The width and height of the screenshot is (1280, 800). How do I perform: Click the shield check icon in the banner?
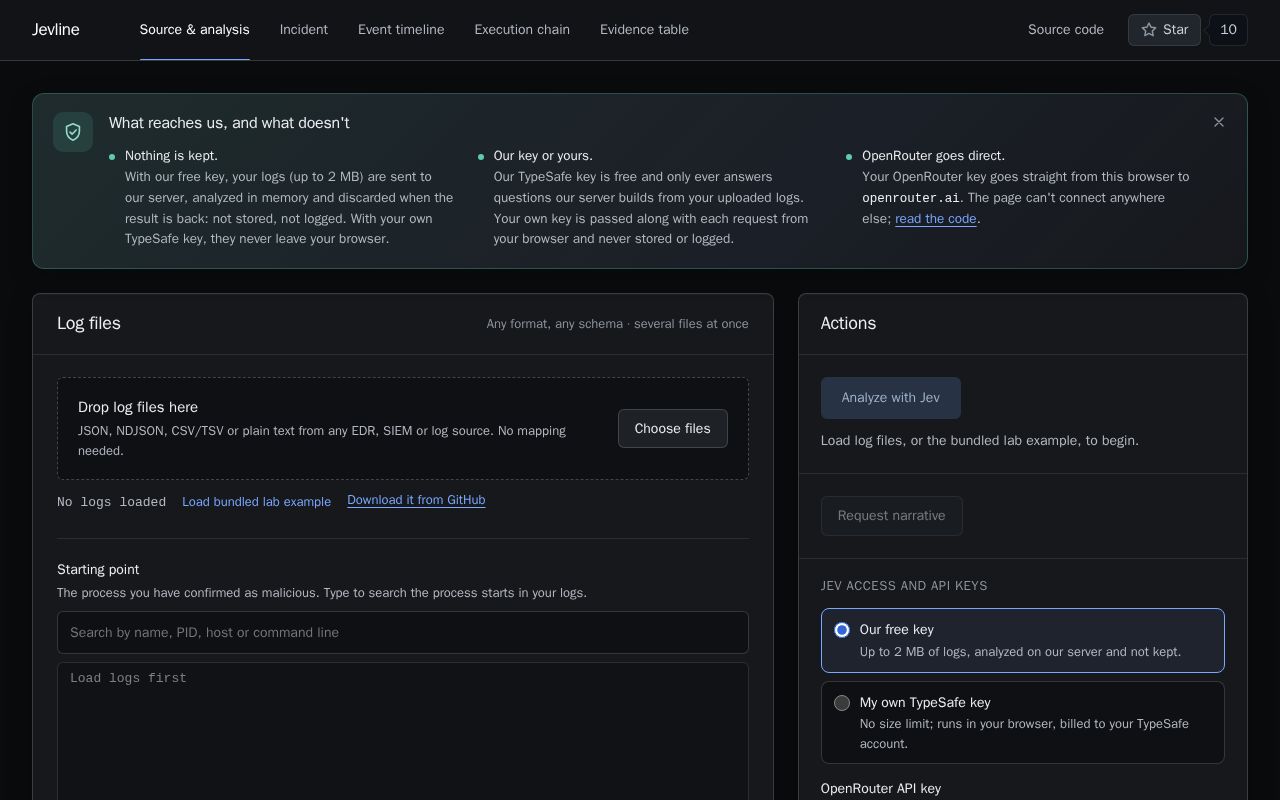coord(73,132)
